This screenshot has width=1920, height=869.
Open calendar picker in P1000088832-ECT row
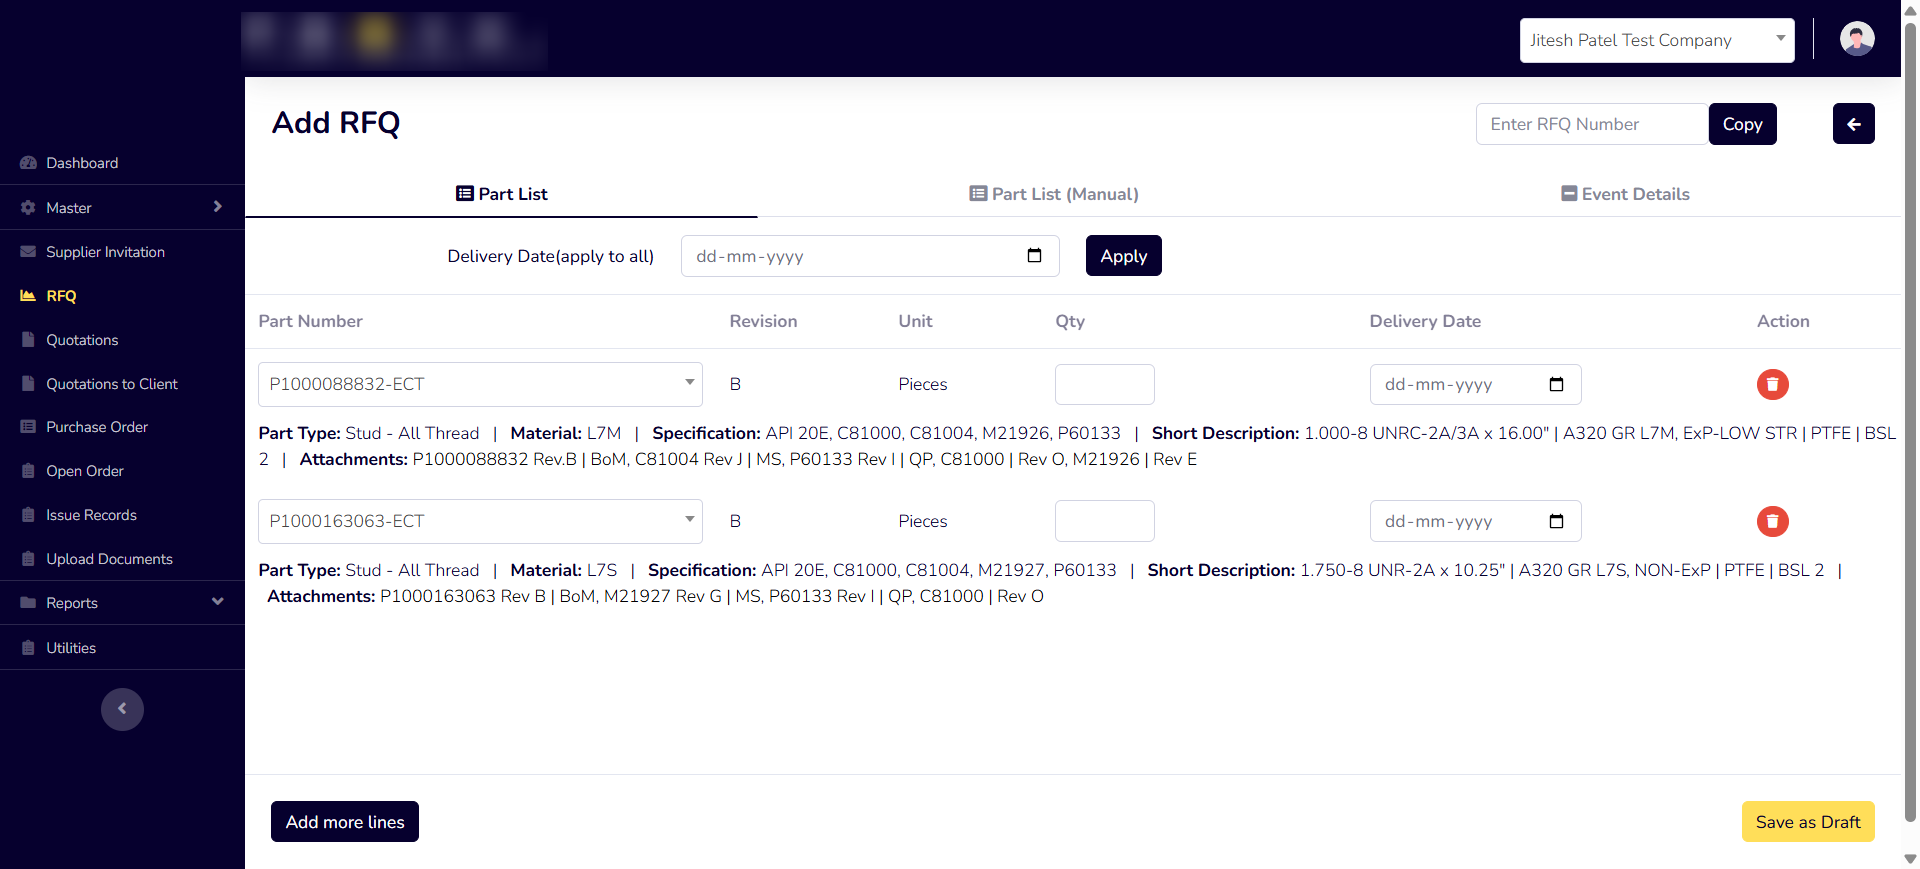pyautogui.click(x=1556, y=384)
